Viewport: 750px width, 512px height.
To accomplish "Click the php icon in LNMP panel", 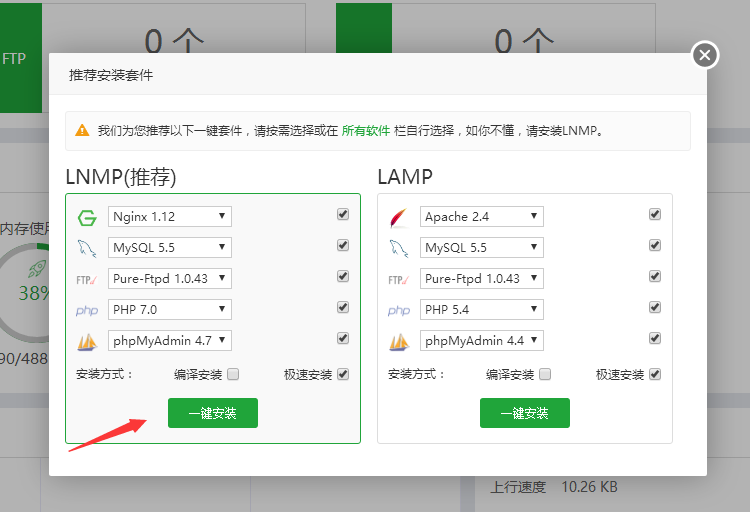I will pyautogui.click(x=87, y=311).
